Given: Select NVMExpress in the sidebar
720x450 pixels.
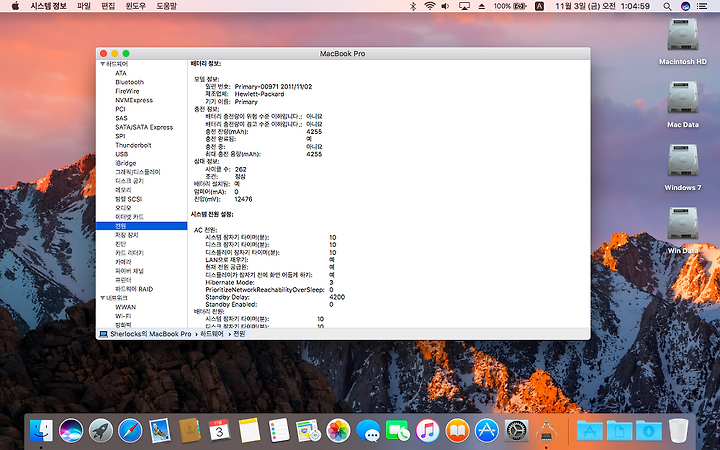Looking at the screenshot, I should coord(134,100).
